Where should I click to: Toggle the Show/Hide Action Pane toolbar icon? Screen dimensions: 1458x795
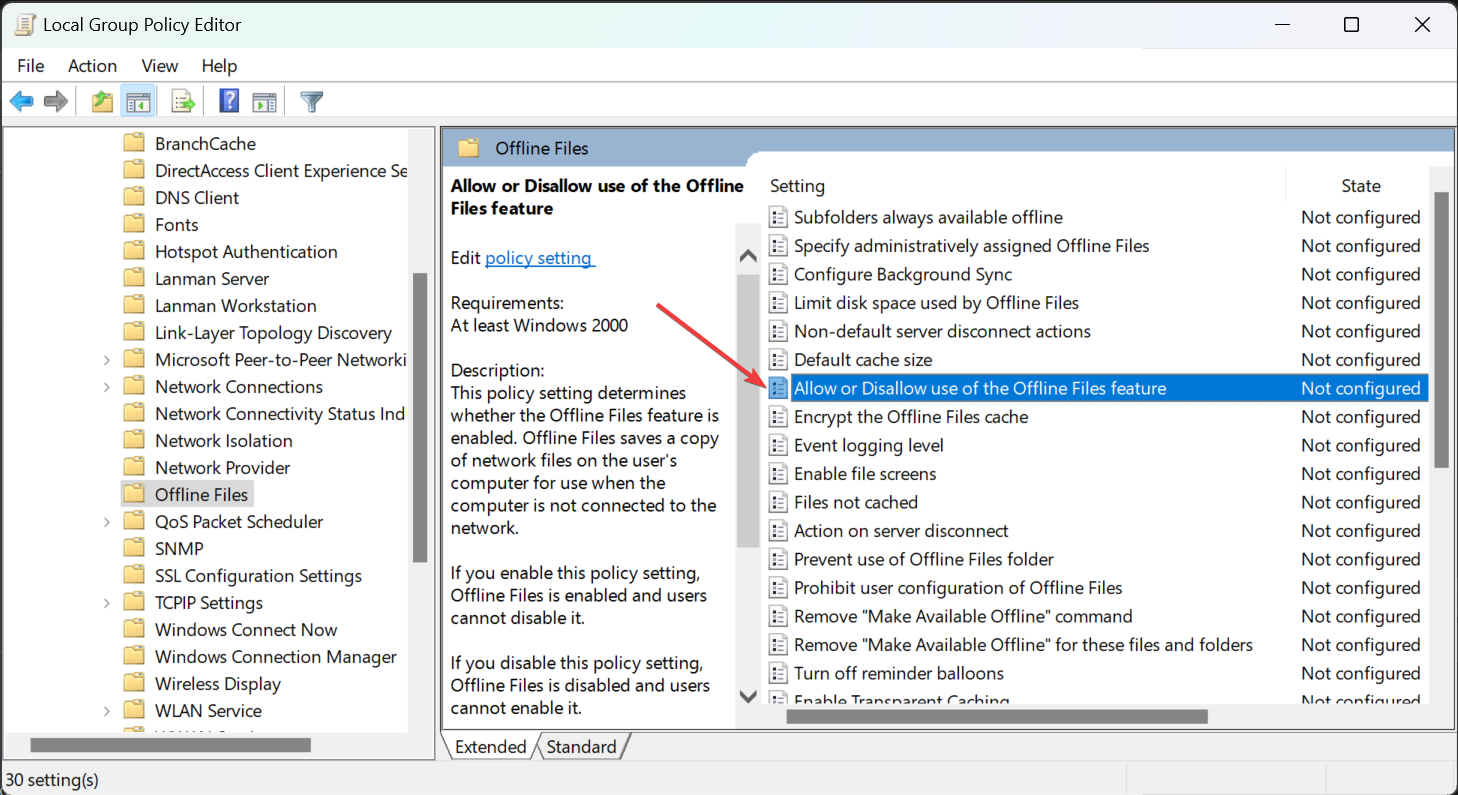click(x=264, y=101)
